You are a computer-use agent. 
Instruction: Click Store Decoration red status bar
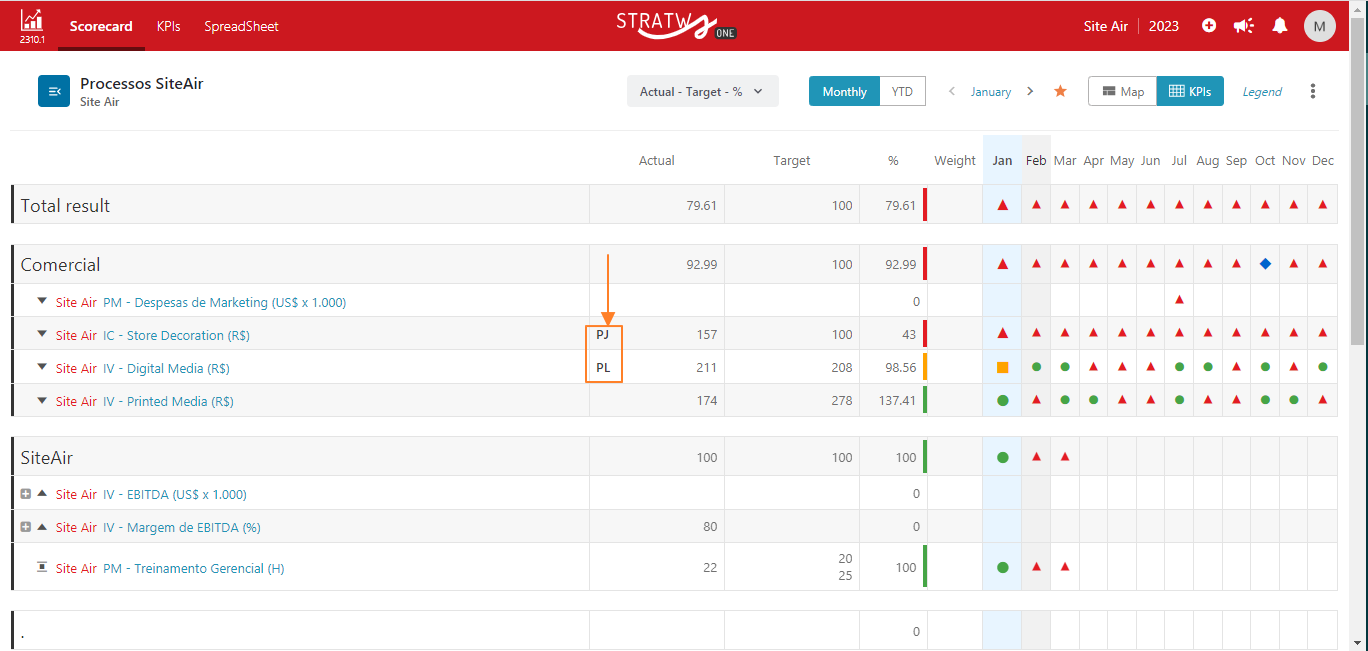pyautogui.click(x=925, y=333)
